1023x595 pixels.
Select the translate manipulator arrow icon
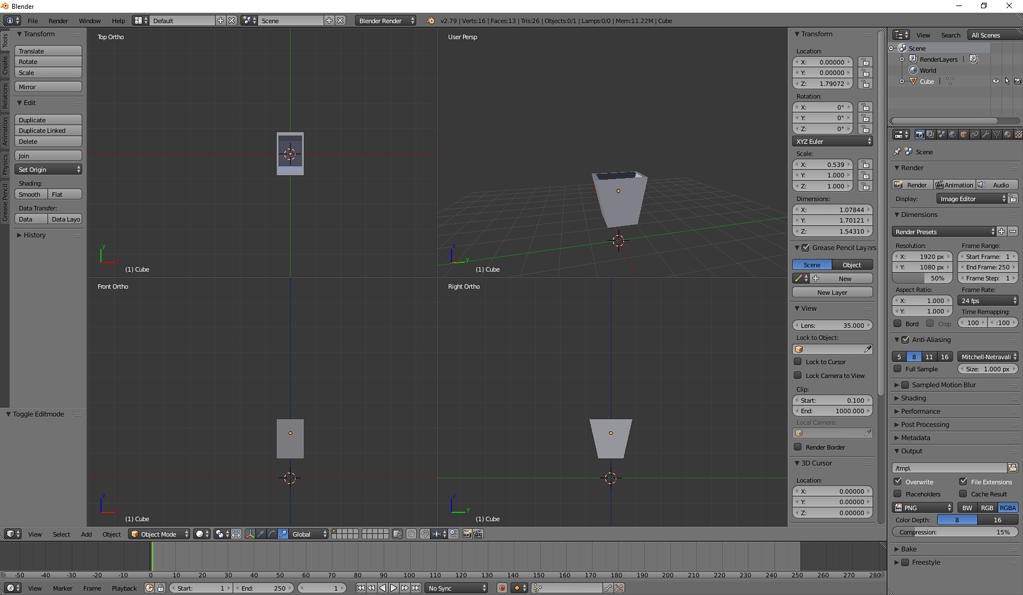(260, 533)
